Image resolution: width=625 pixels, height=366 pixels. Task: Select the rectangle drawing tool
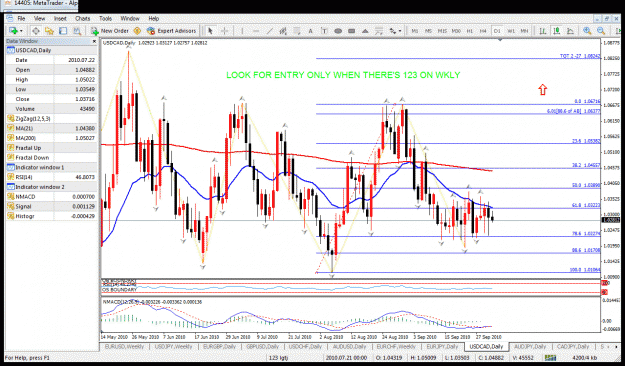coord(352,31)
